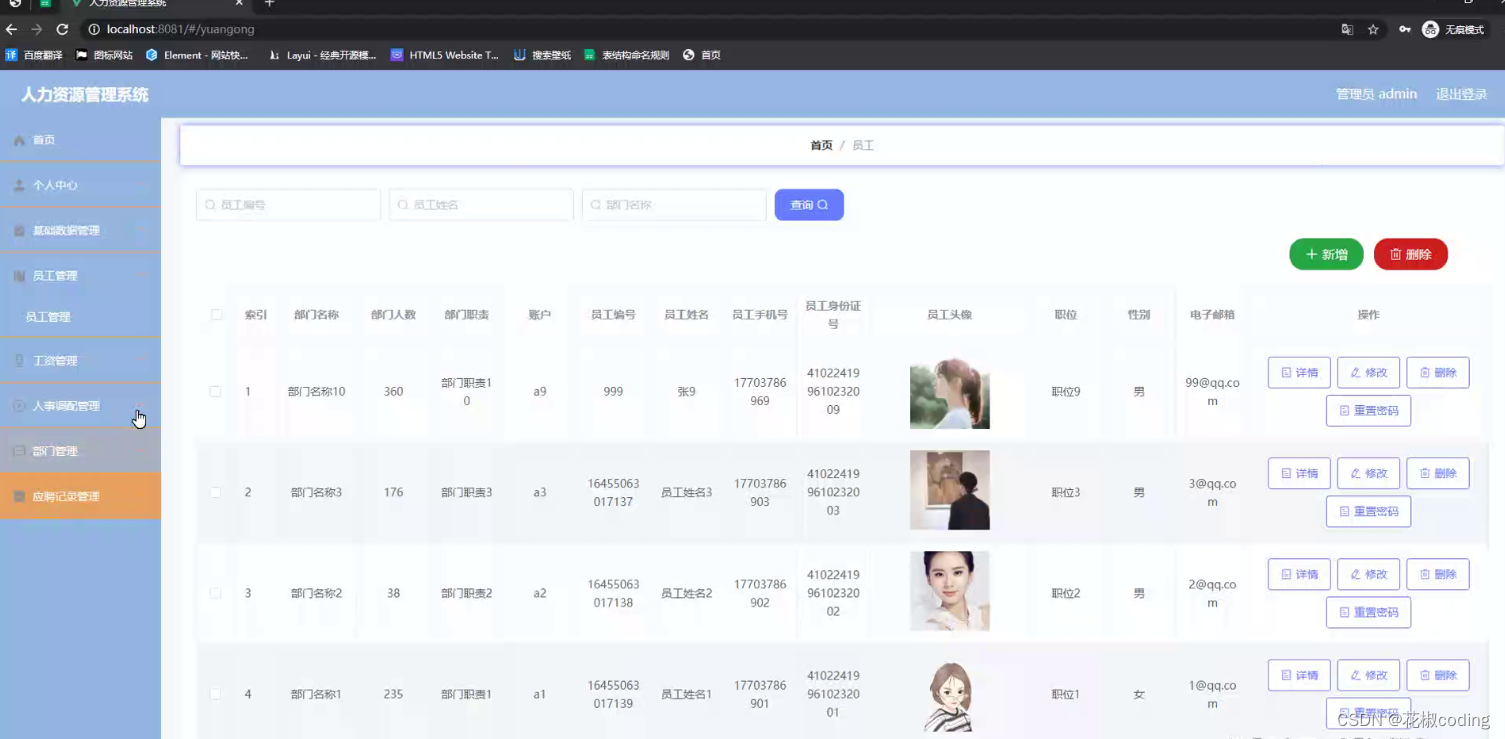This screenshot has width=1505, height=739.
Task: Check the select-all checkbox in table header
Action: (215, 314)
